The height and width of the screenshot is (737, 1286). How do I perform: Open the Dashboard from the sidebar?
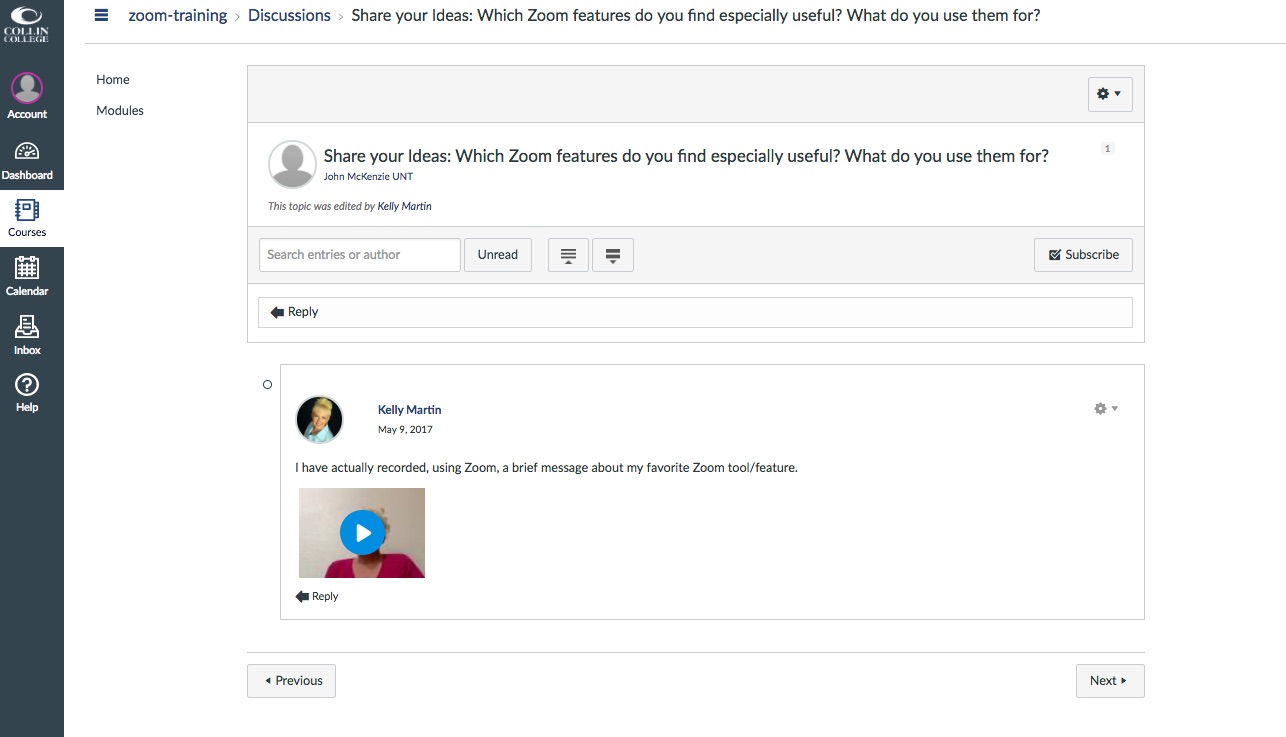click(27, 160)
